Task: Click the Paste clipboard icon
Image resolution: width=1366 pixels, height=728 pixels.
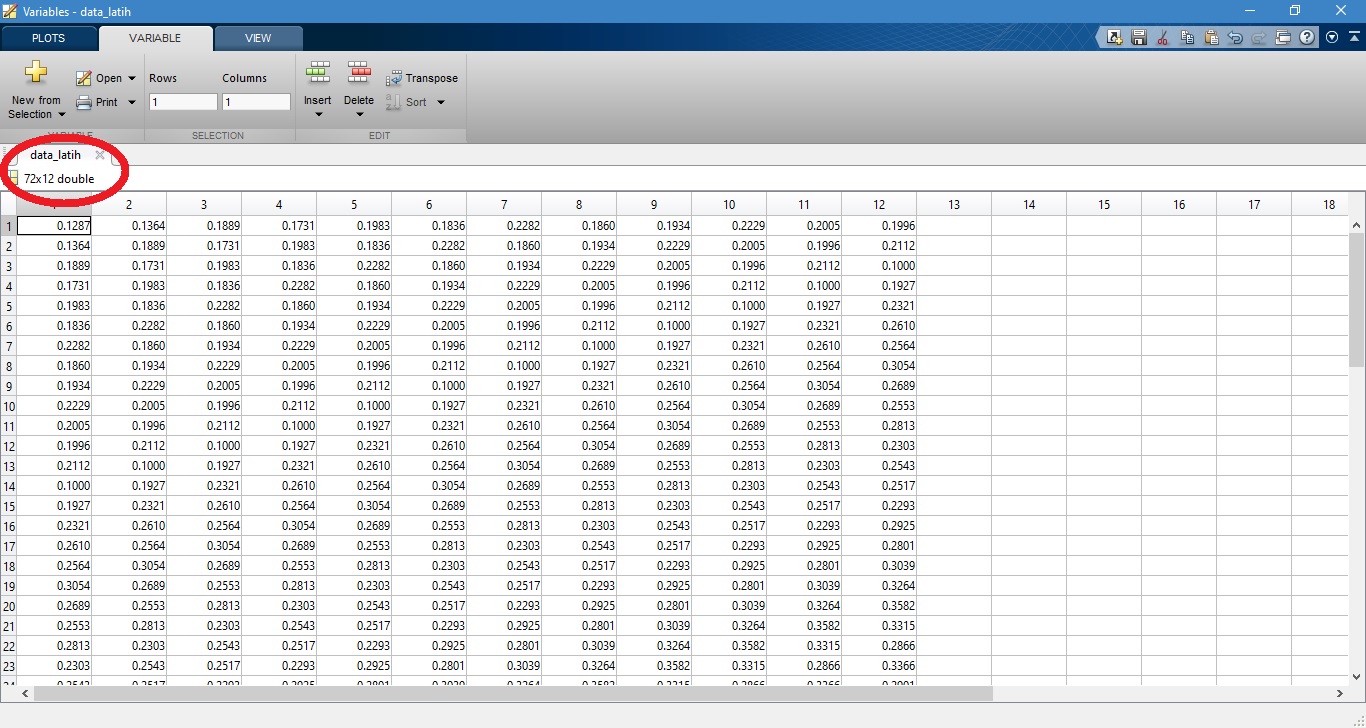Action: [1211, 38]
